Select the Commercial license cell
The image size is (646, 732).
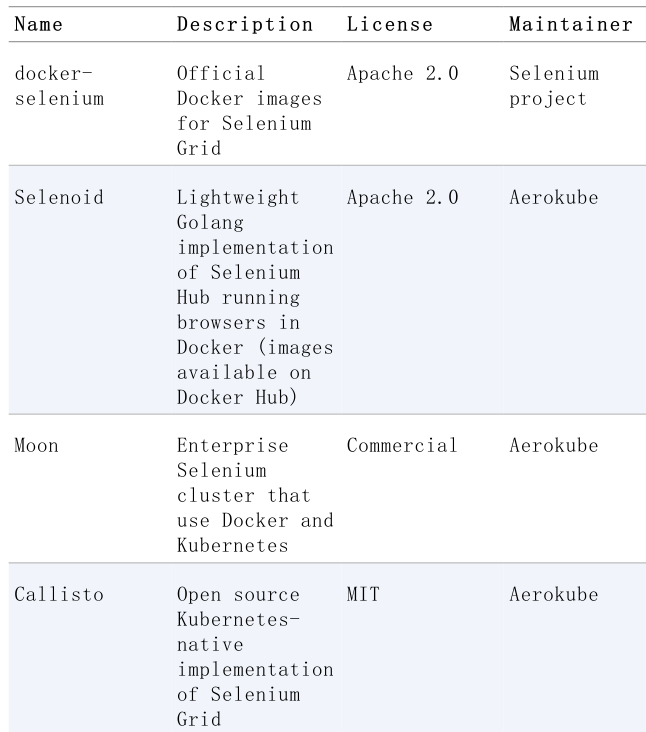click(x=402, y=445)
